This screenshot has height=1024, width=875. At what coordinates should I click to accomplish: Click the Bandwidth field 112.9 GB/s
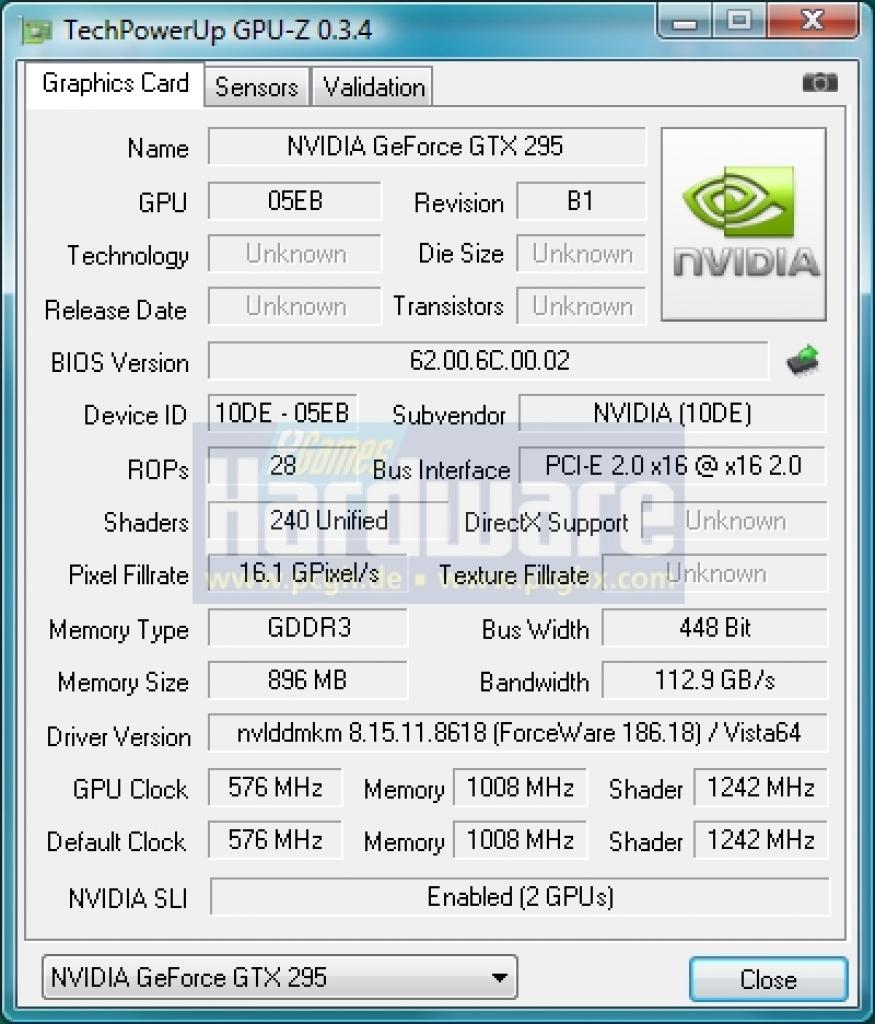(714, 680)
